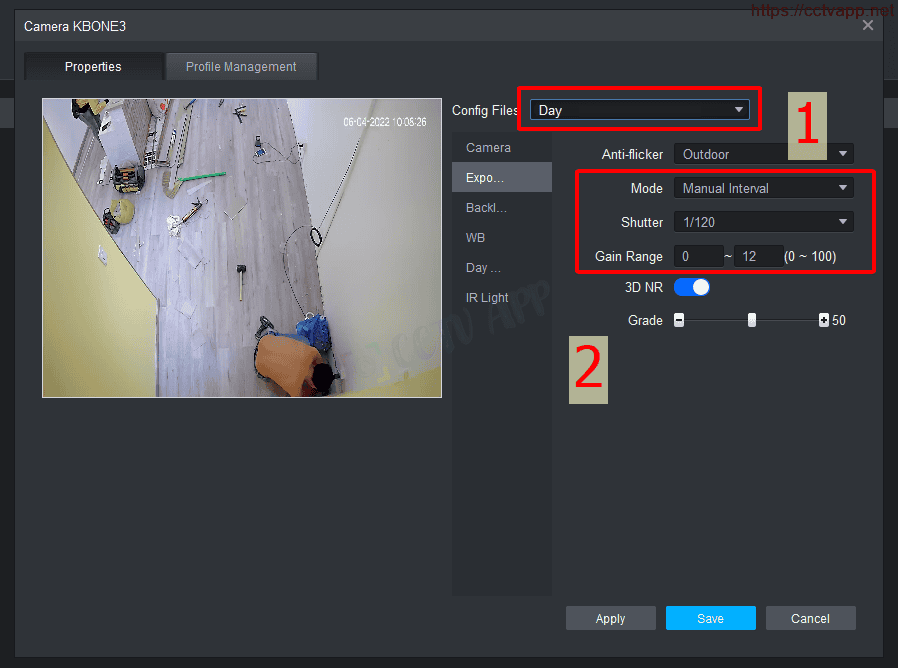Open the WB white balance section
898x668 pixels.
click(476, 238)
